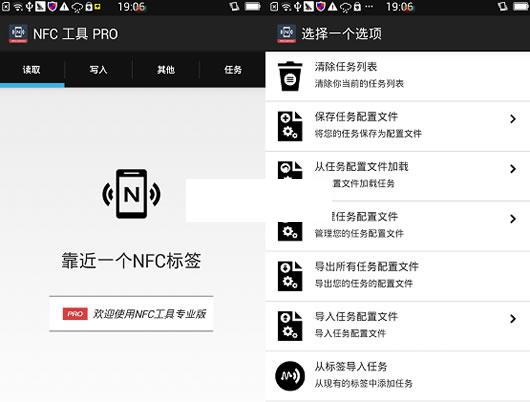The height and width of the screenshot is (402, 530).
Task: Select 保存任务配置文件 option
Action: click(x=398, y=126)
